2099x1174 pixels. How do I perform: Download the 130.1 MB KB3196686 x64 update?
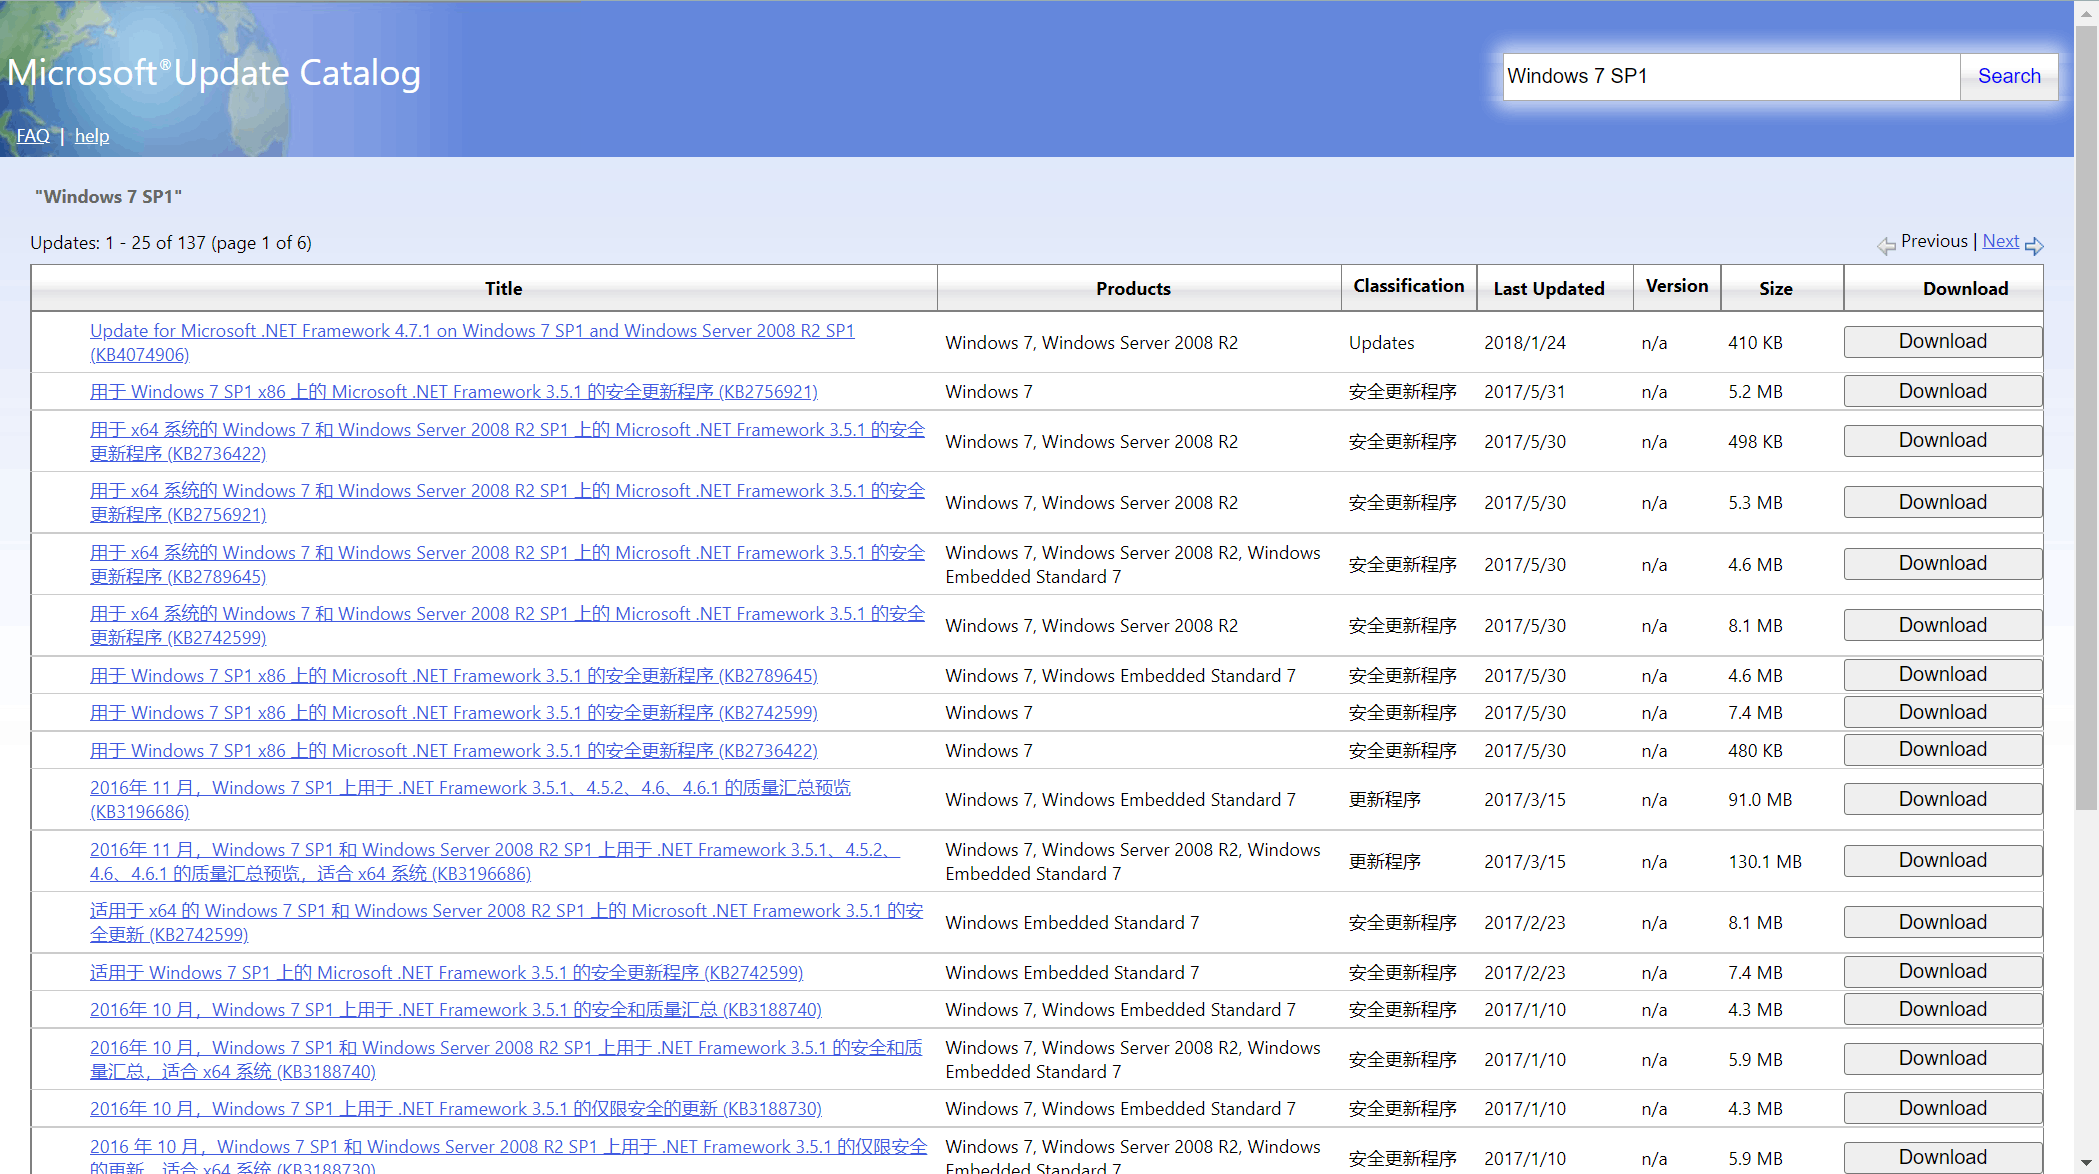pos(1942,861)
